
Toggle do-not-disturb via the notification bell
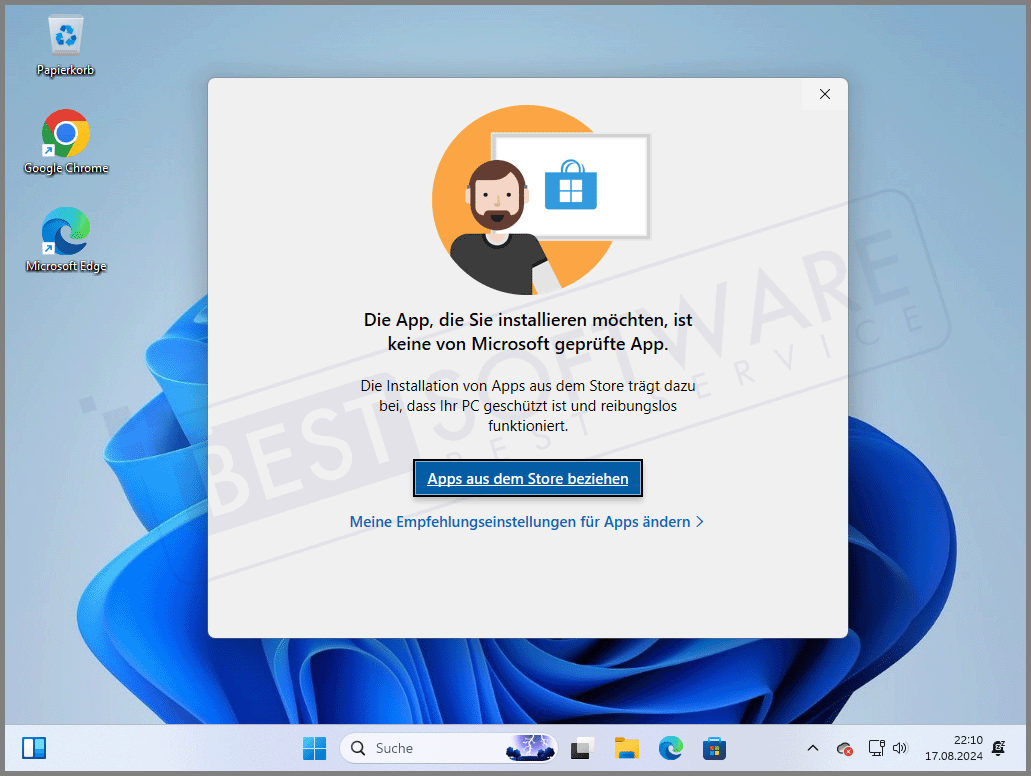click(x=997, y=748)
